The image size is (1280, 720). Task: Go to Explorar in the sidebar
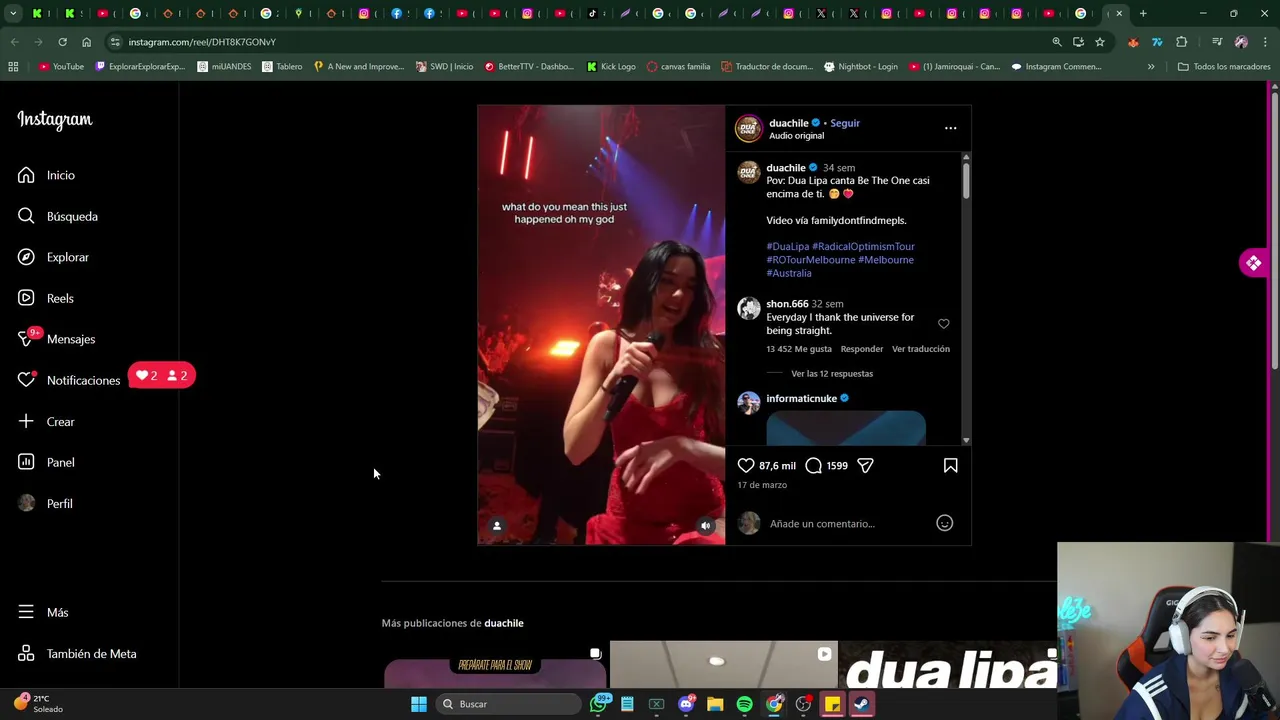point(53,257)
